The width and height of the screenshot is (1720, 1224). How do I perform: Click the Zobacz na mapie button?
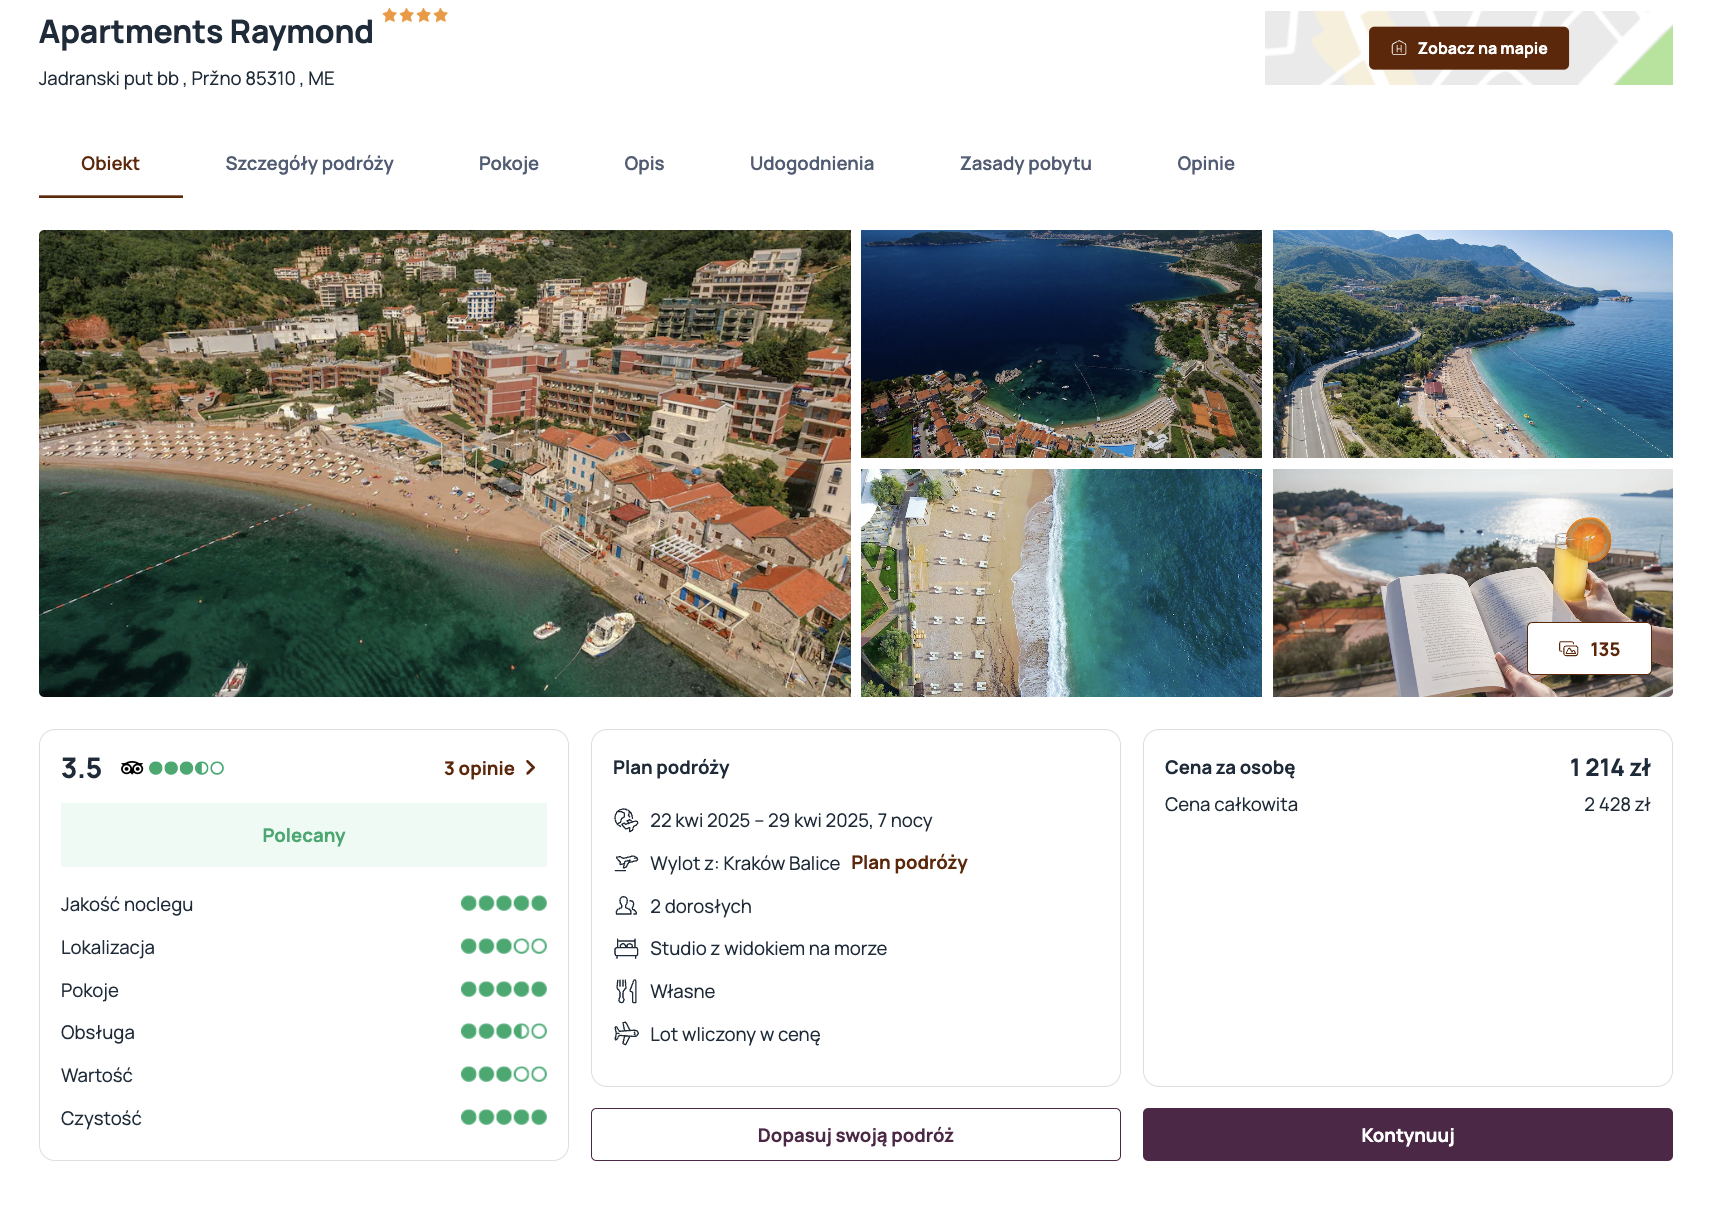(x=1468, y=48)
